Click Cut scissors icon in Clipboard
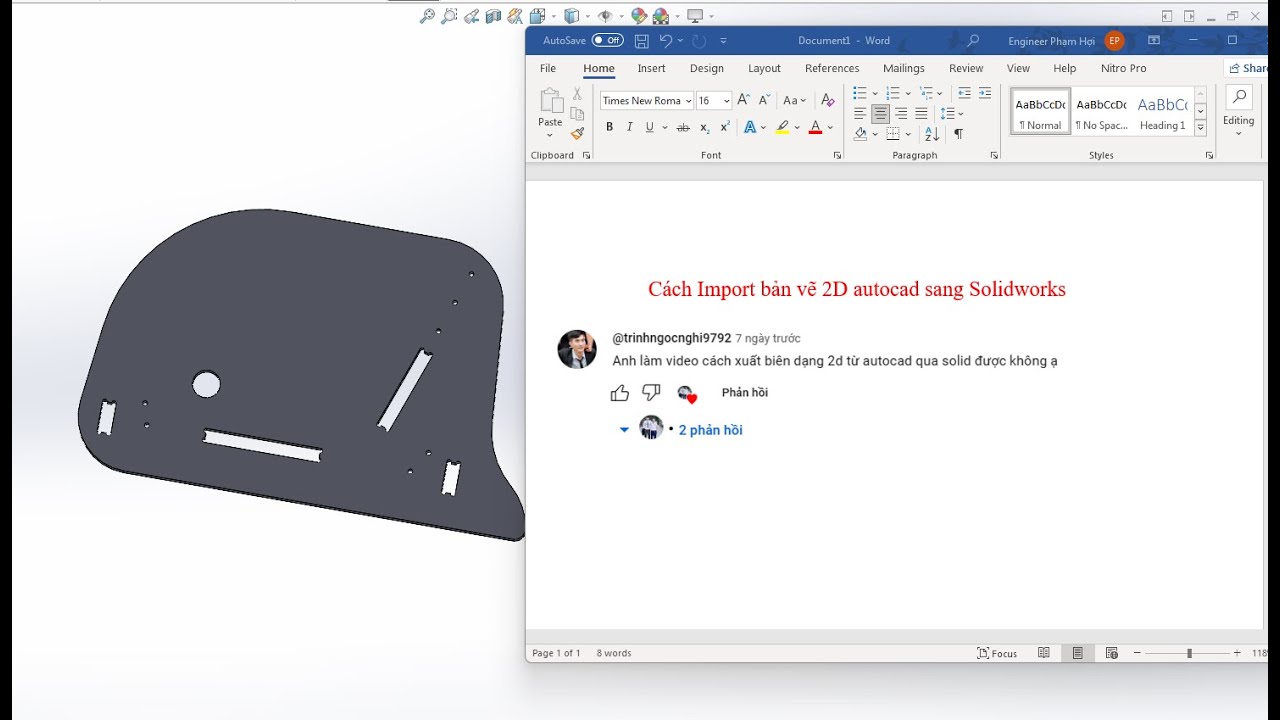The image size is (1280, 720). [x=577, y=94]
